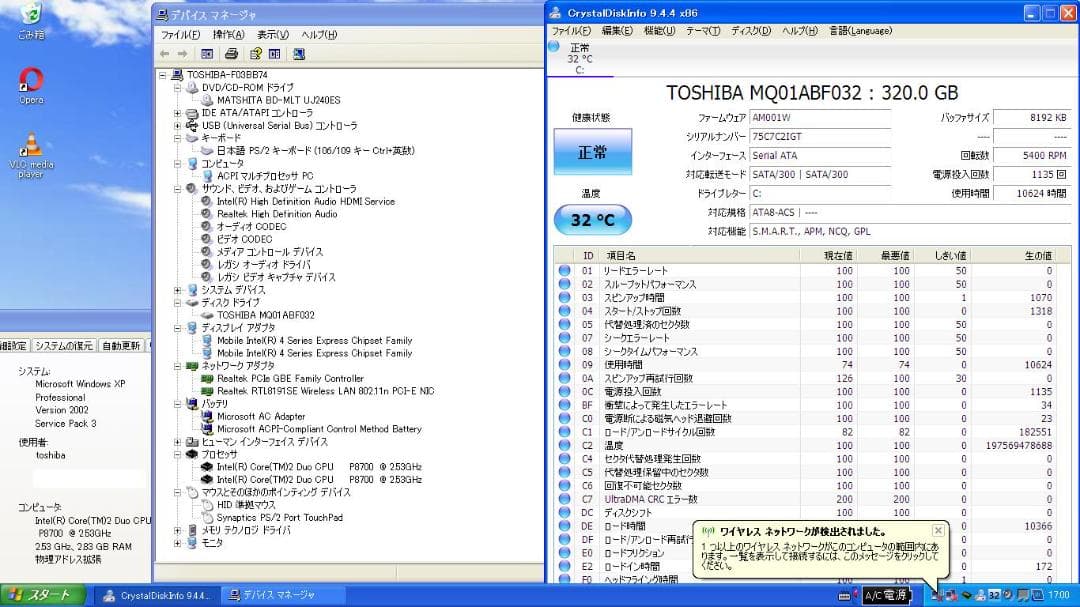Click the help toolbar icon in Device Manager
The height and width of the screenshot is (607, 1080).
256,53
